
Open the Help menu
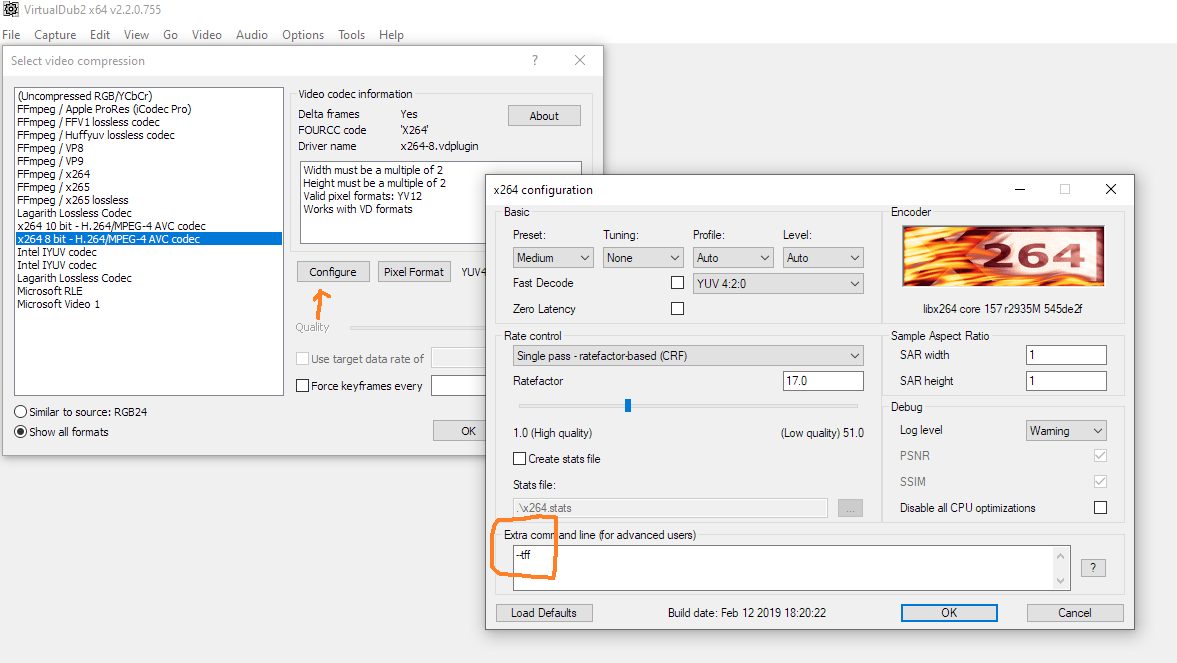[391, 35]
